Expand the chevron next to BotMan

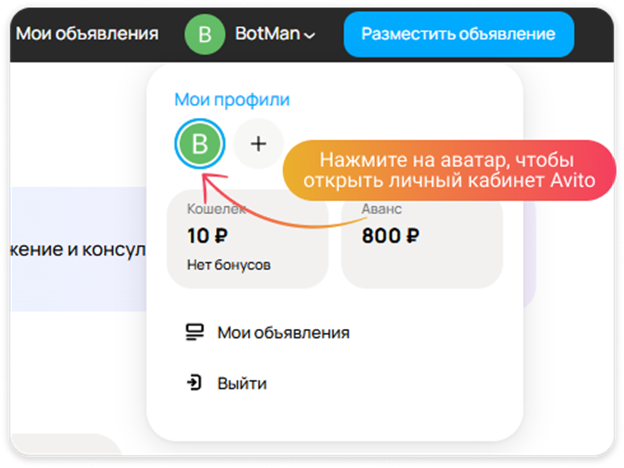pyautogui.click(x=309, y=36)
